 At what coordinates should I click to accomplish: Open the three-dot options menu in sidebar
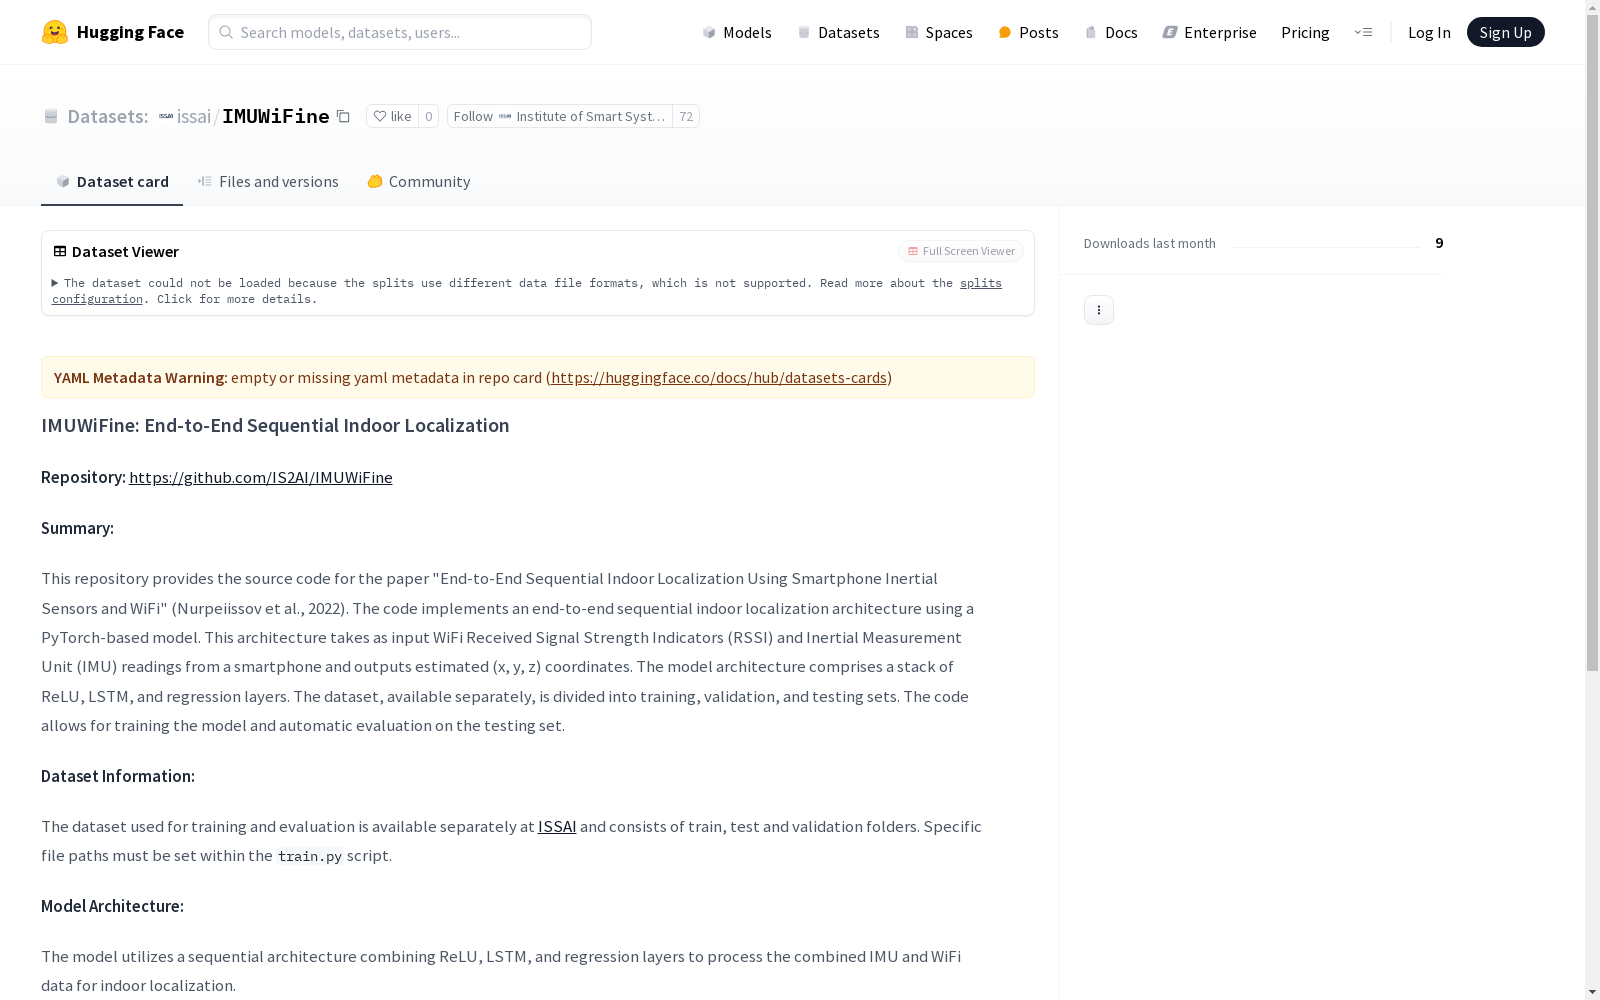click(1099, 310)
